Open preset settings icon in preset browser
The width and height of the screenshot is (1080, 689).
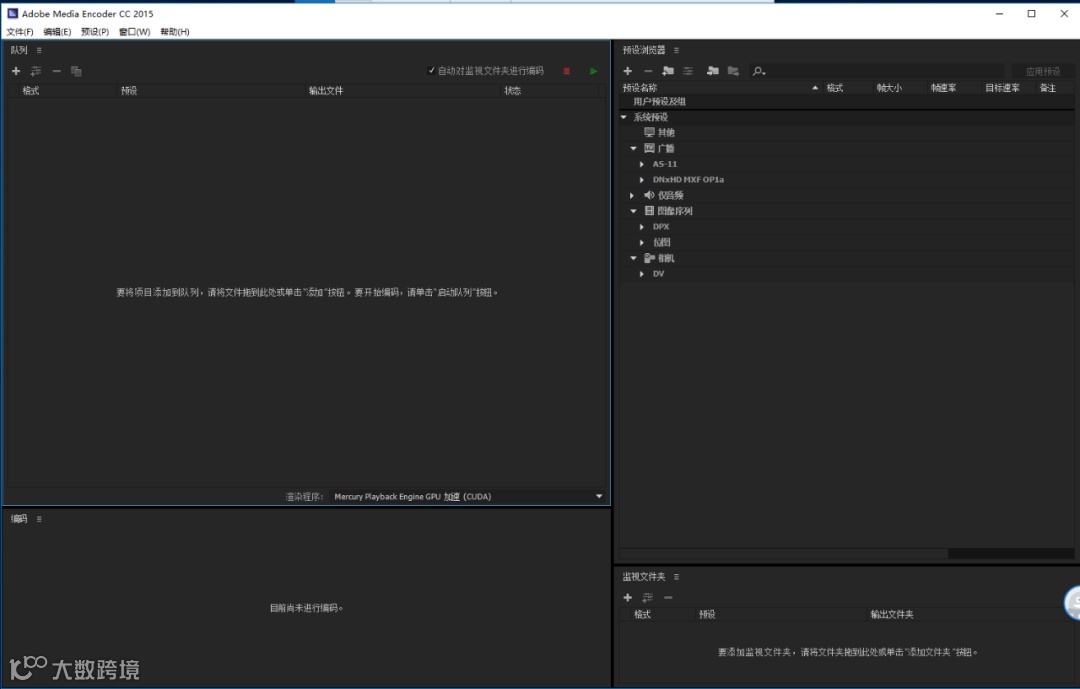688,71
